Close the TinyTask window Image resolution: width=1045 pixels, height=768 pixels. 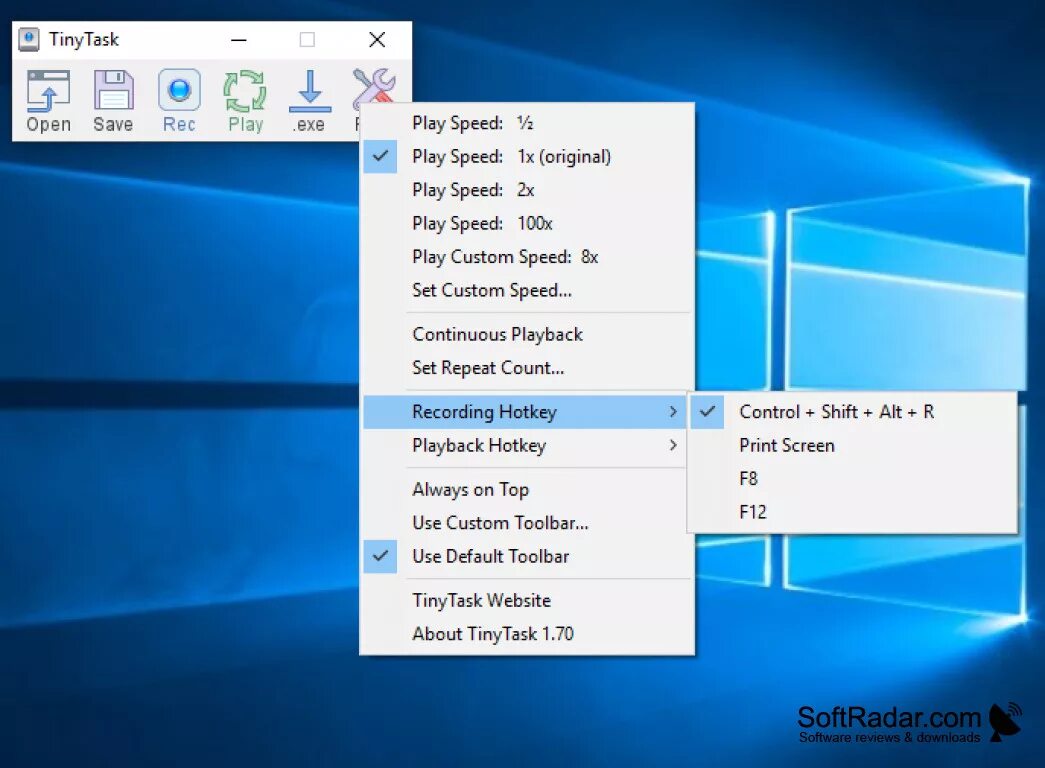pyautogui.click(x=377, y=40)
